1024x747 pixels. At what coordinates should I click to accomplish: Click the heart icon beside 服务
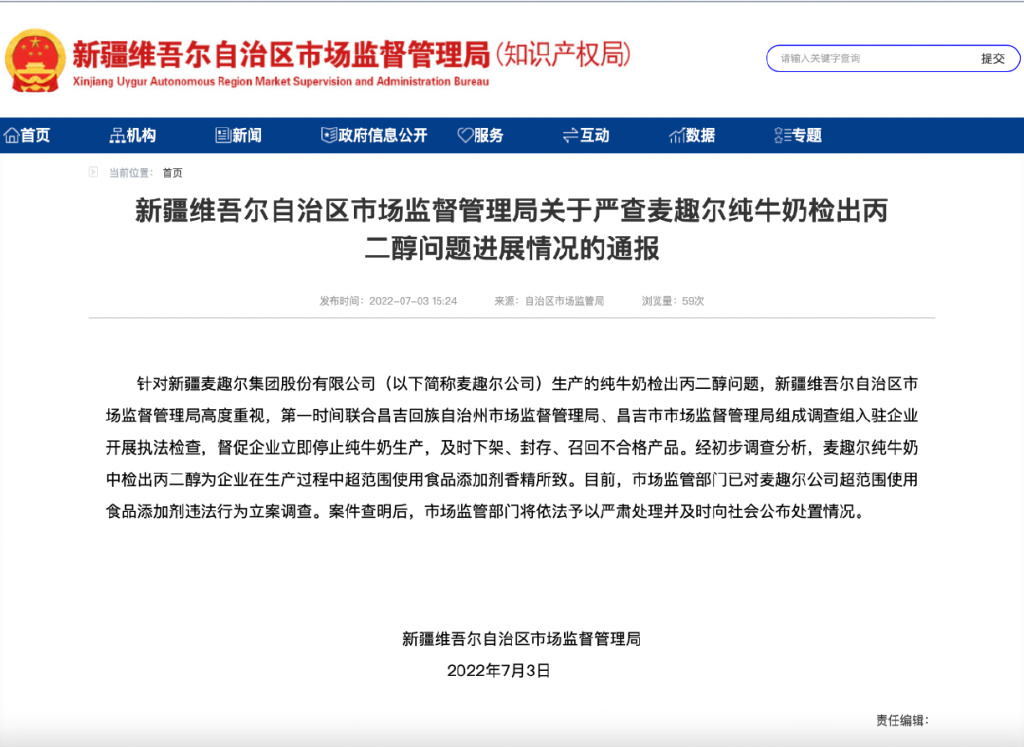[x=464, y=134]
